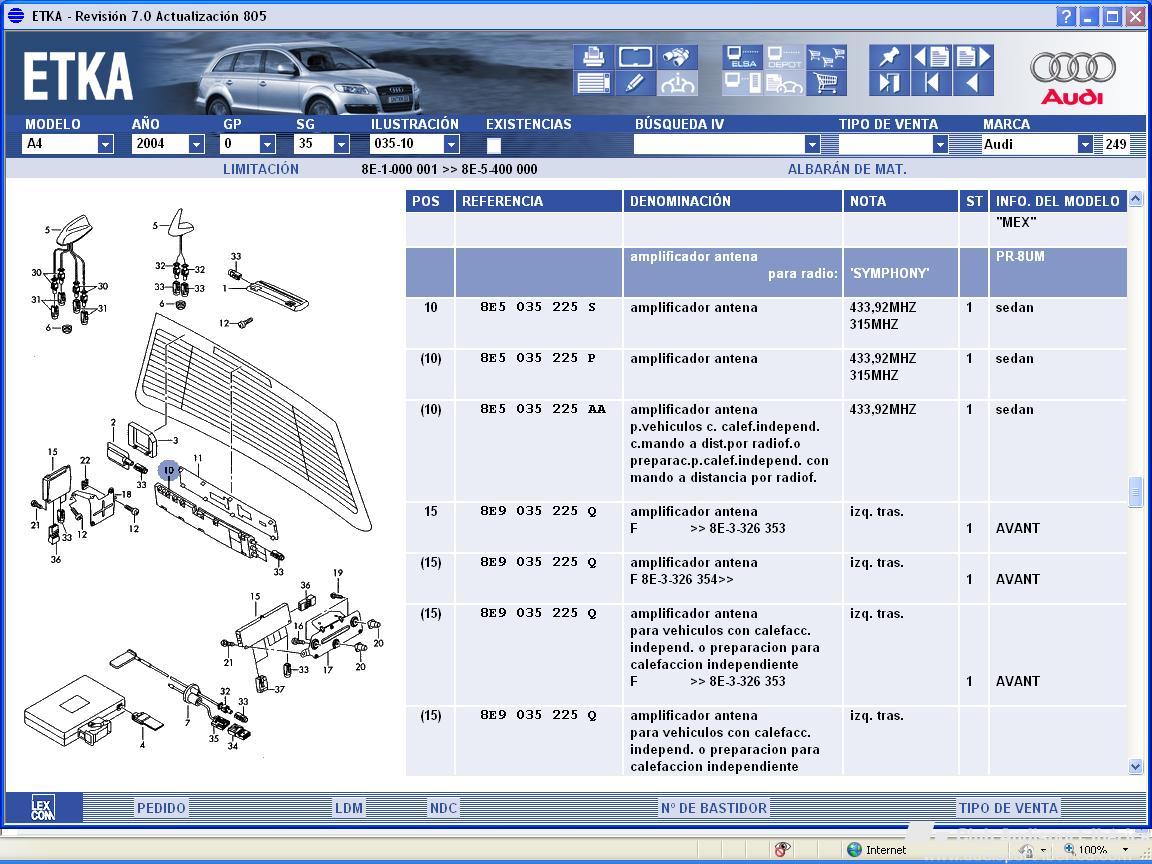Open the zoom level dropdown arrow beside 100%
Screen dimensions: 1152x864
tap(1125, 850)
